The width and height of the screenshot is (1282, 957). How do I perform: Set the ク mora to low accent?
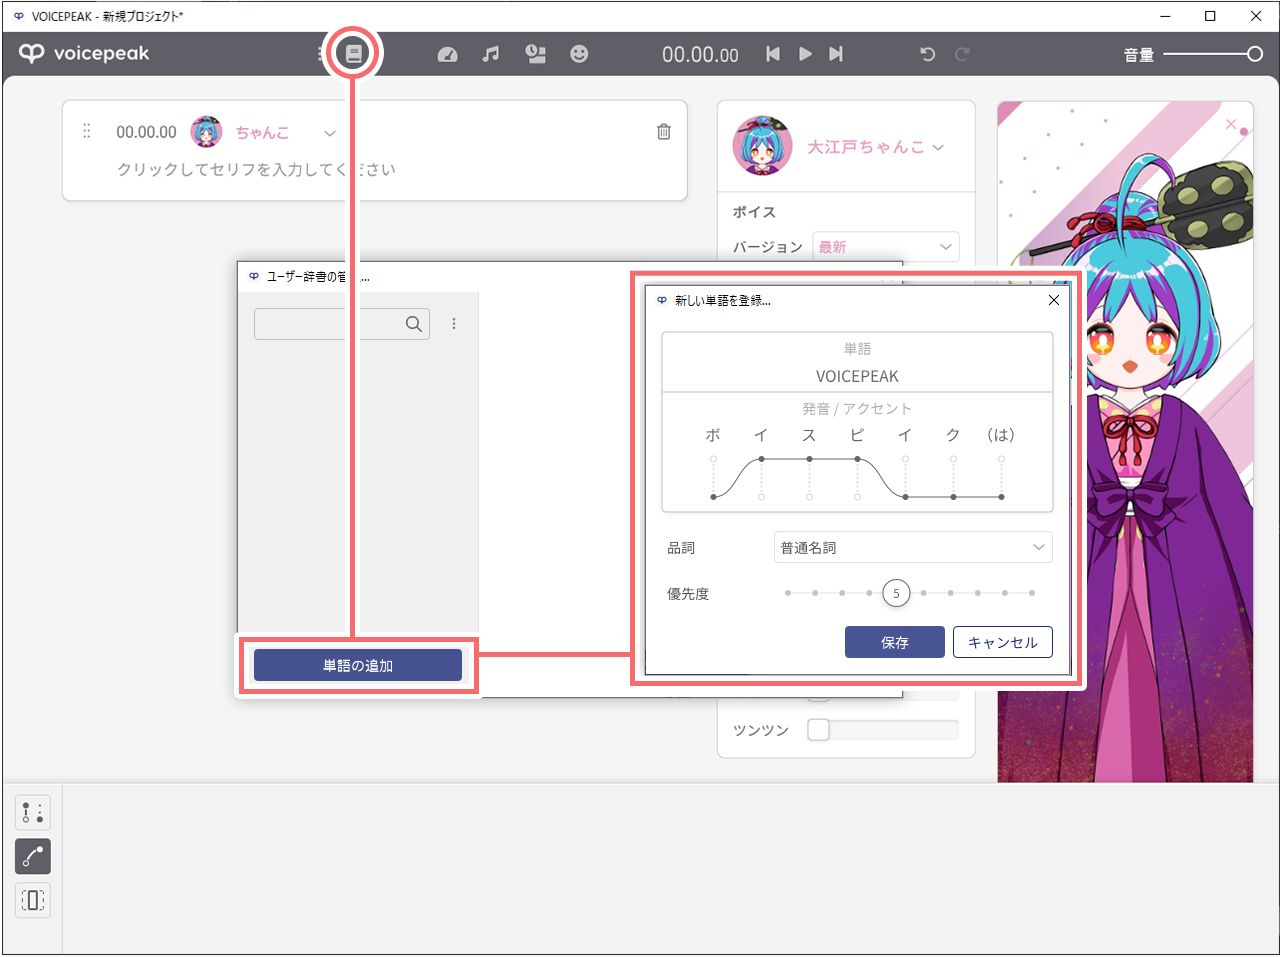(x=953, y=497)
